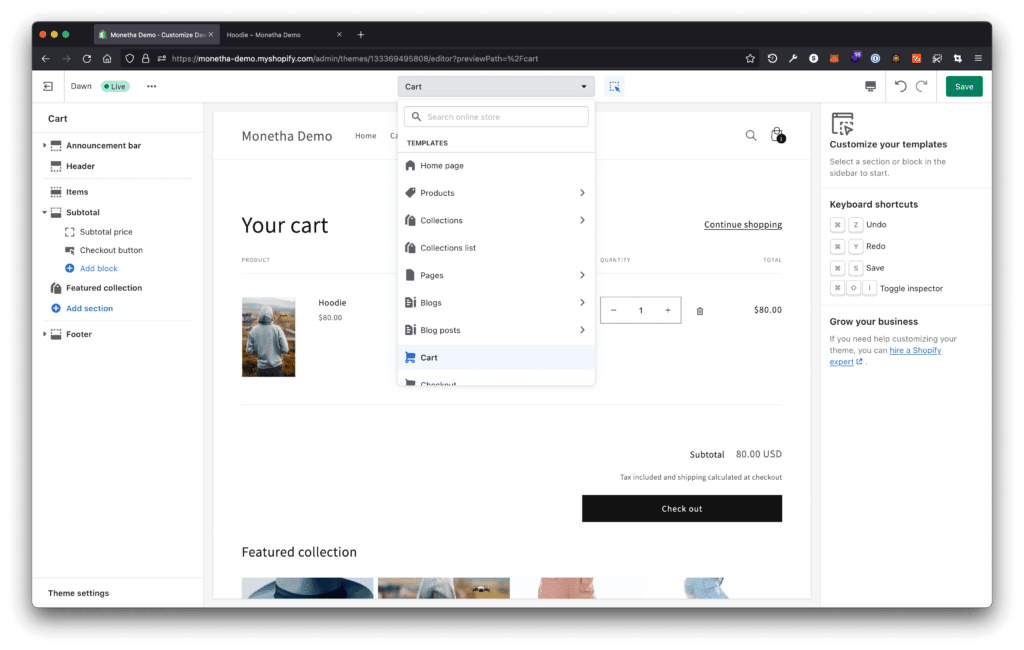Click Home link in store navigation

(x=366, y=136)
